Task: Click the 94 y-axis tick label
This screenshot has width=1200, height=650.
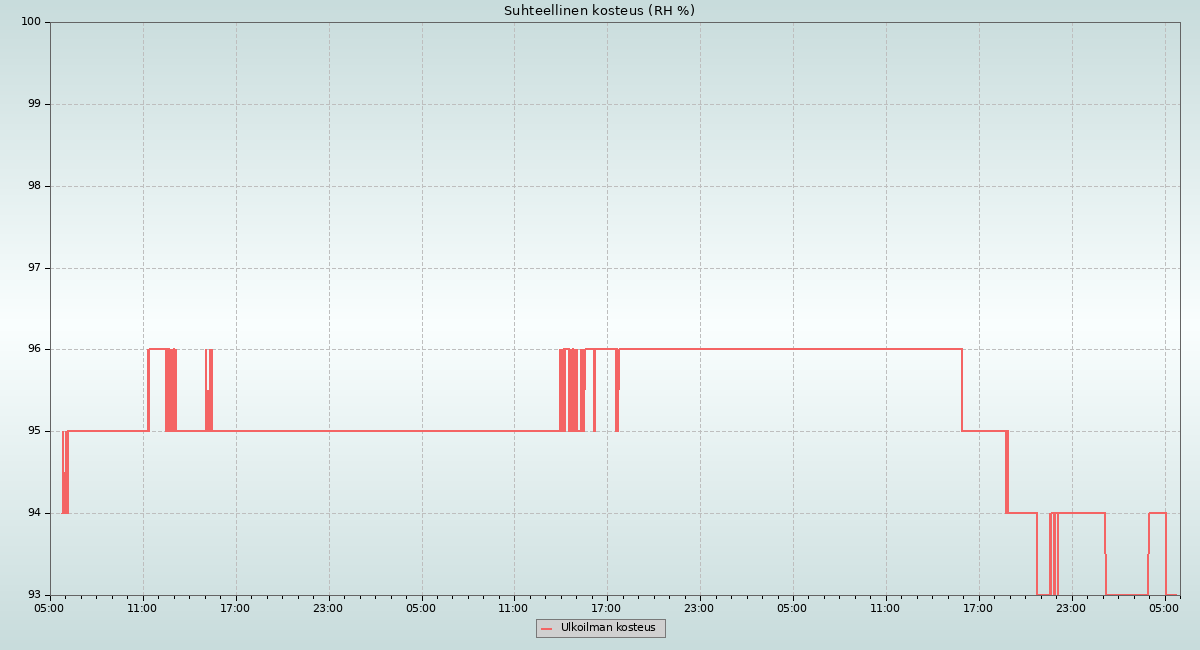Action: point(35,513)
